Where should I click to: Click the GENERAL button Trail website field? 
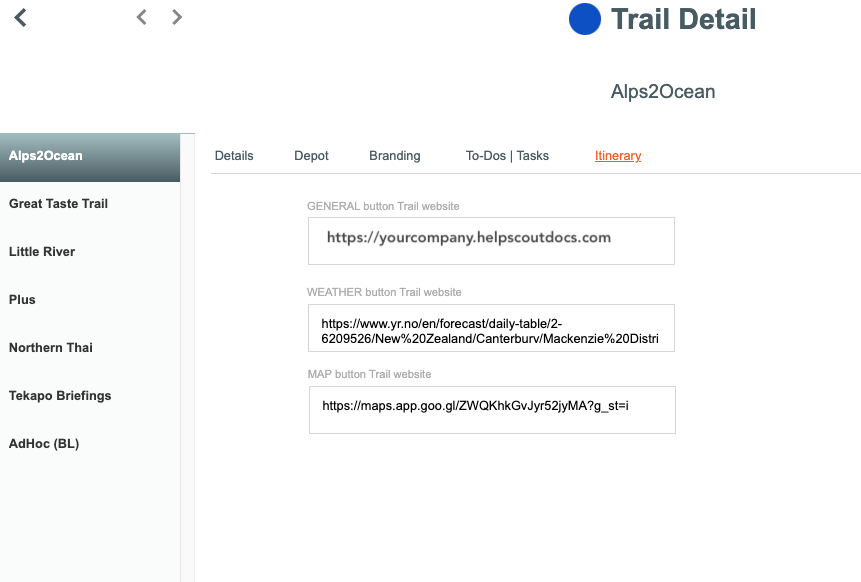(491, 241)
